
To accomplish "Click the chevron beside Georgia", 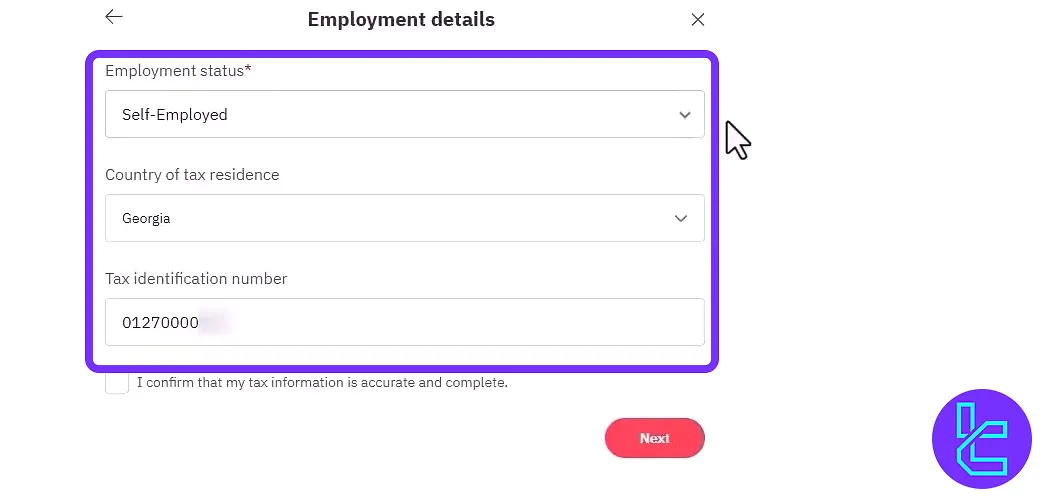I will 681,218.
